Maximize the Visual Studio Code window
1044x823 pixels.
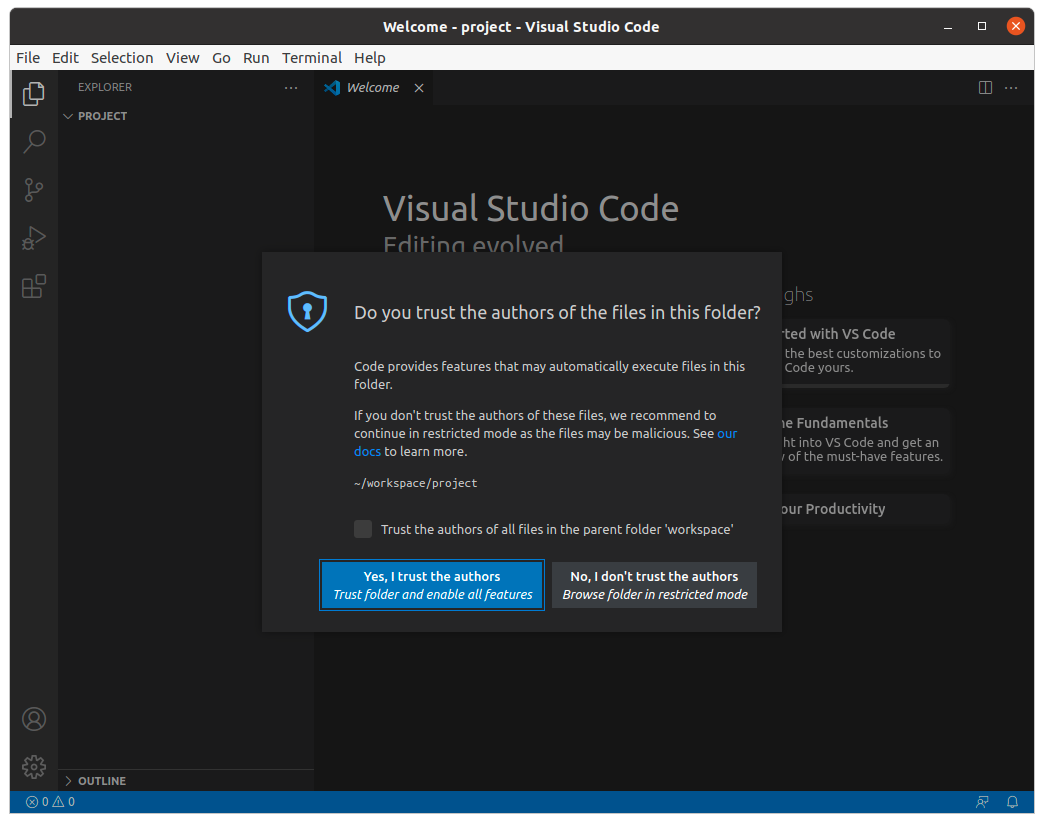pyautogui.click(x=981, y=26)
